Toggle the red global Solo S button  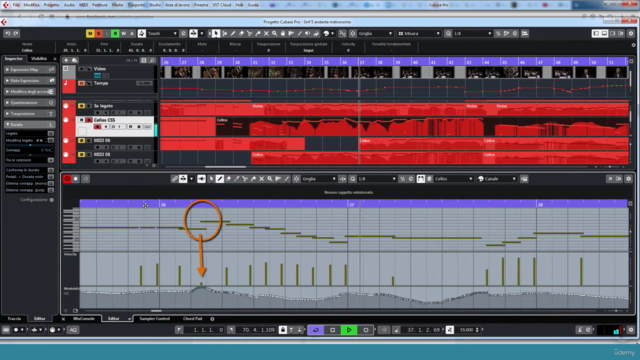coord(98,33)
